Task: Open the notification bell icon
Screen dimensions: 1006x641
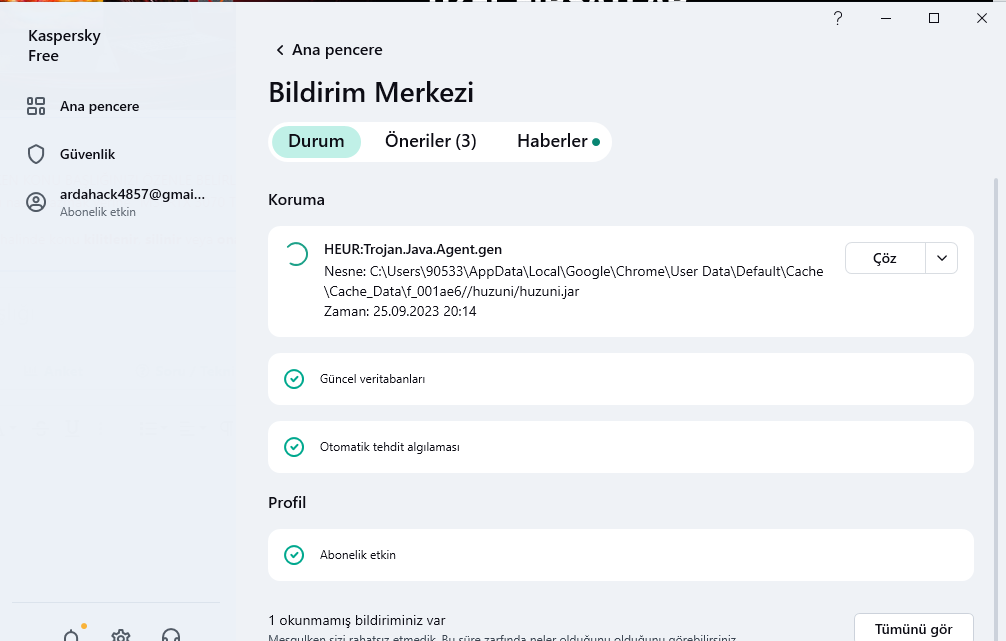Action: pyautogui.click(x=71, y=635)
